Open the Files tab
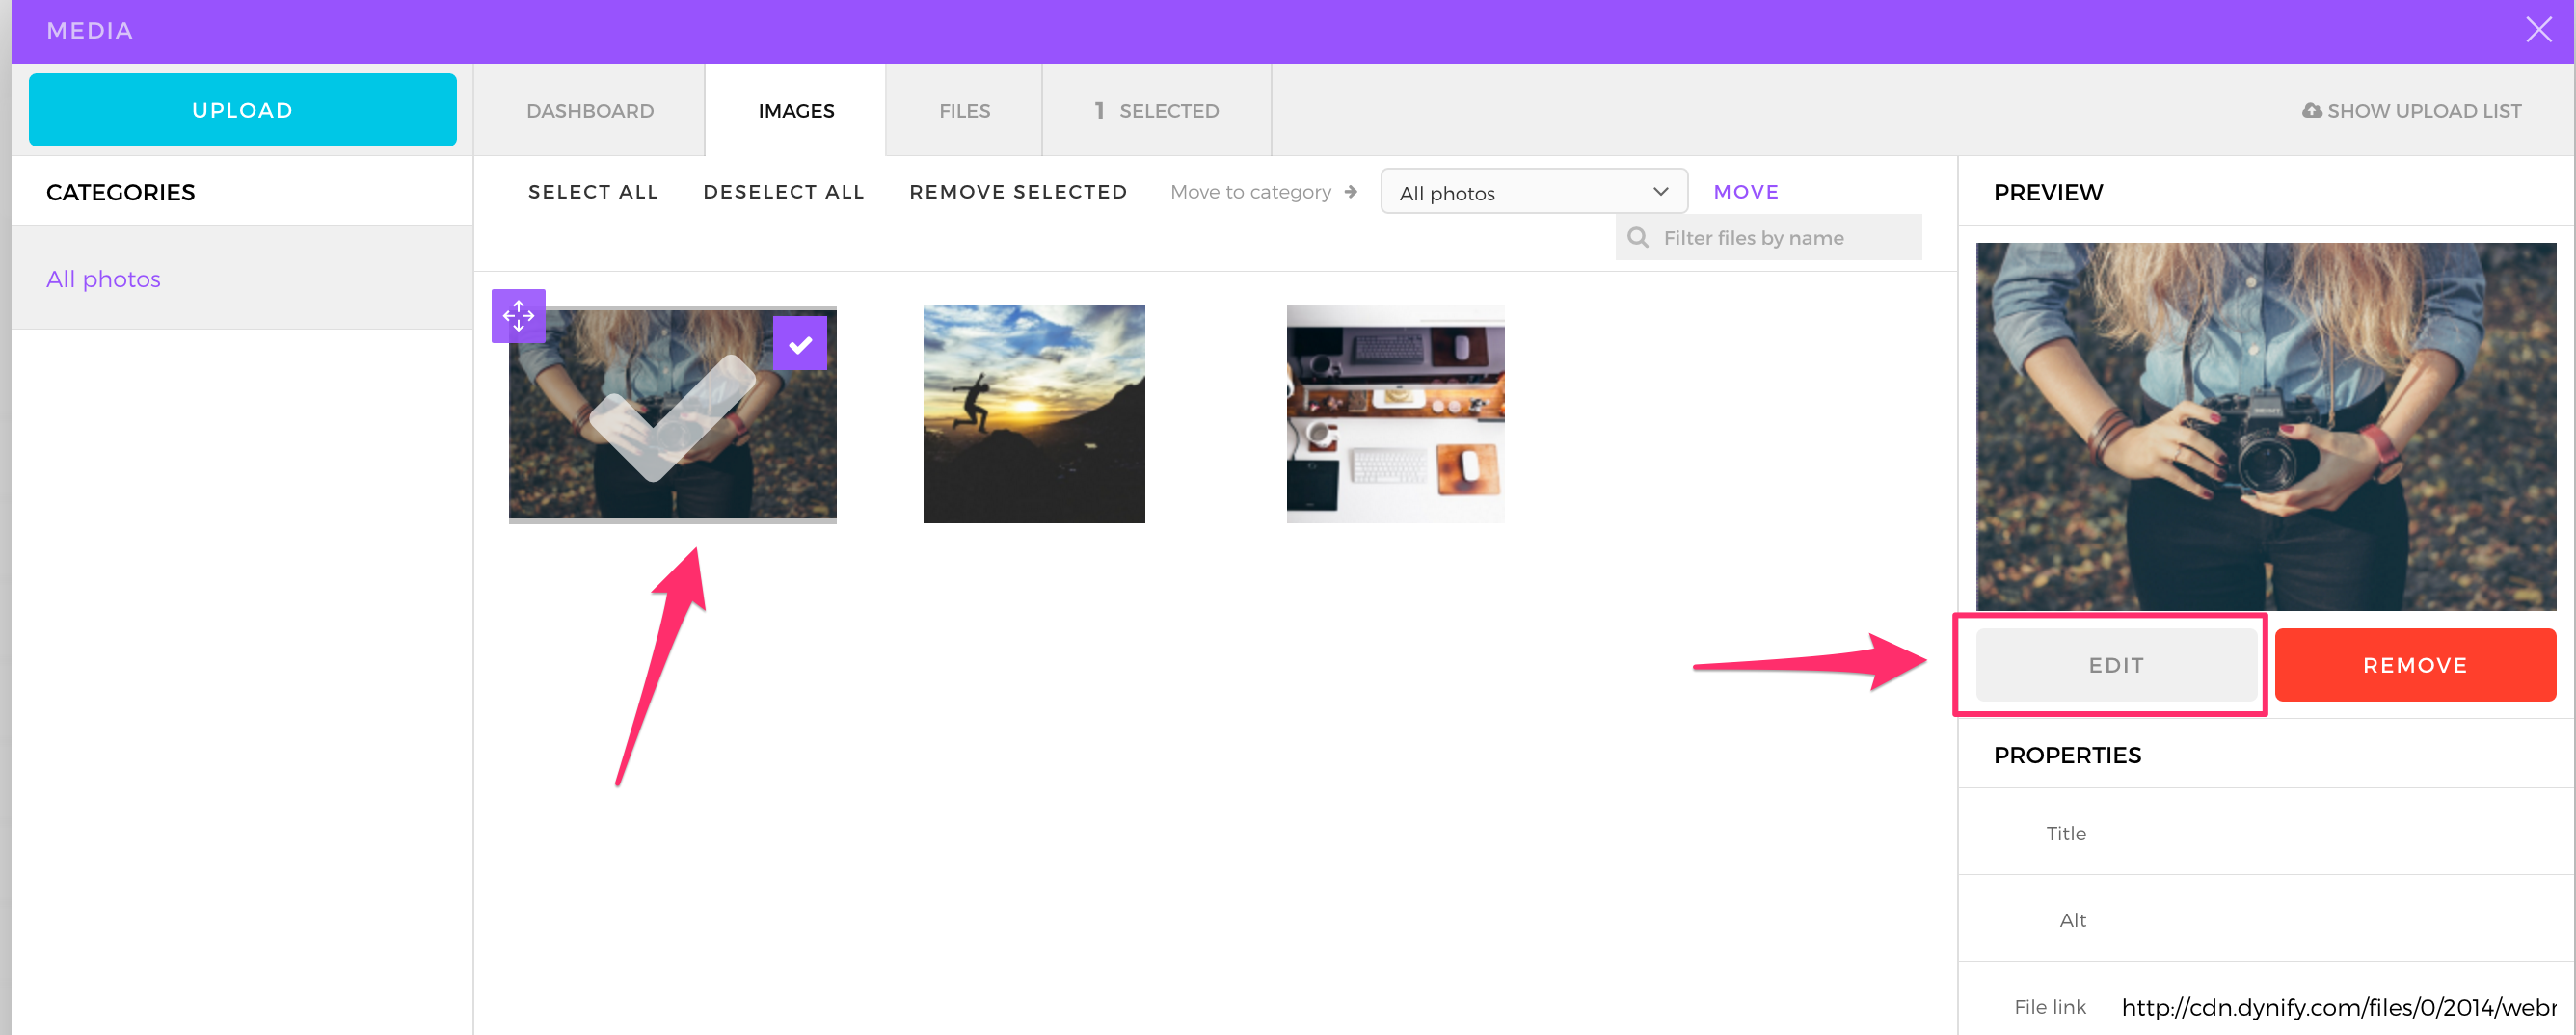This screenshot has height=1035, width=2576. click(964, 111)
